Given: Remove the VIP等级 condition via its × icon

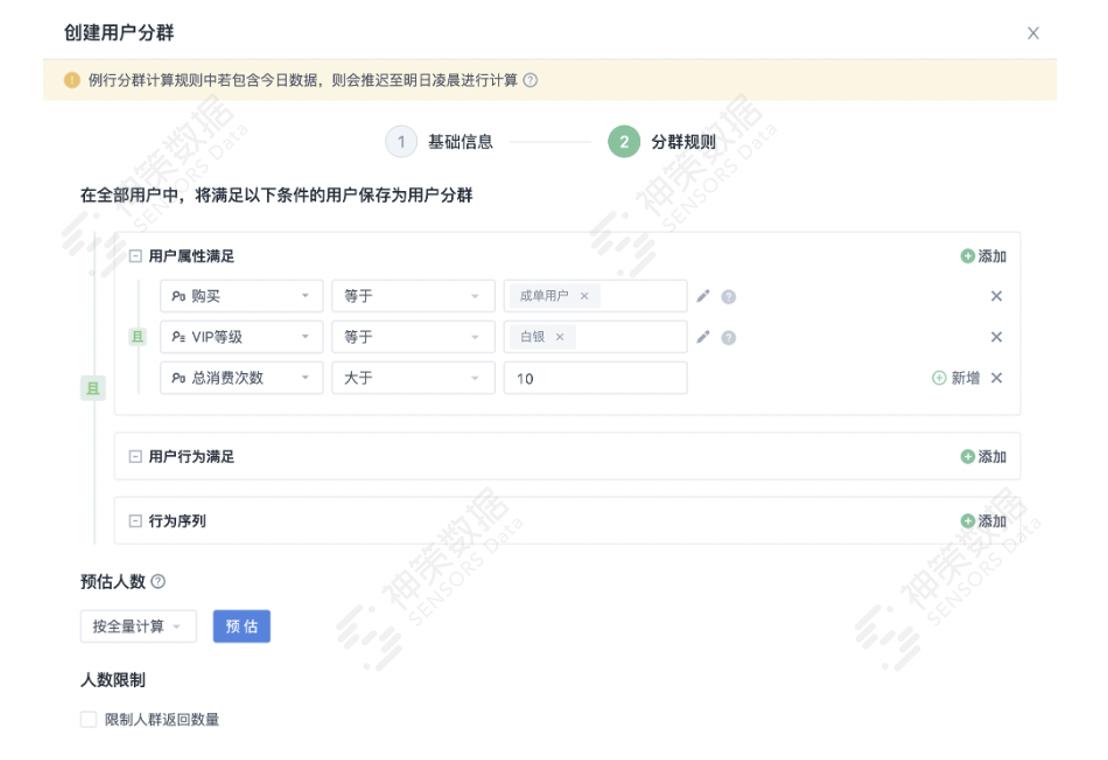Looking at the screenshot, I should tap(996, 335).
